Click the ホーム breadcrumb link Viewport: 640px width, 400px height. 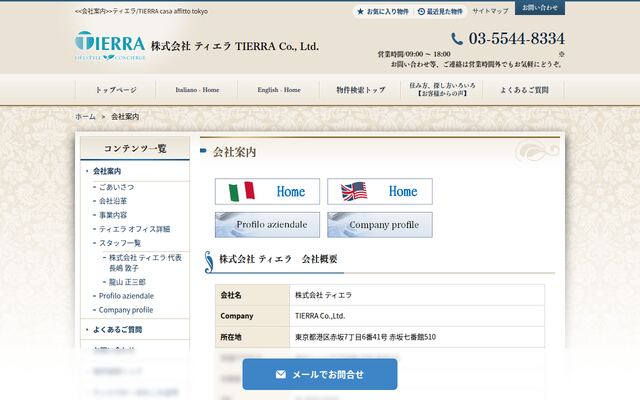tap(85, 117)
